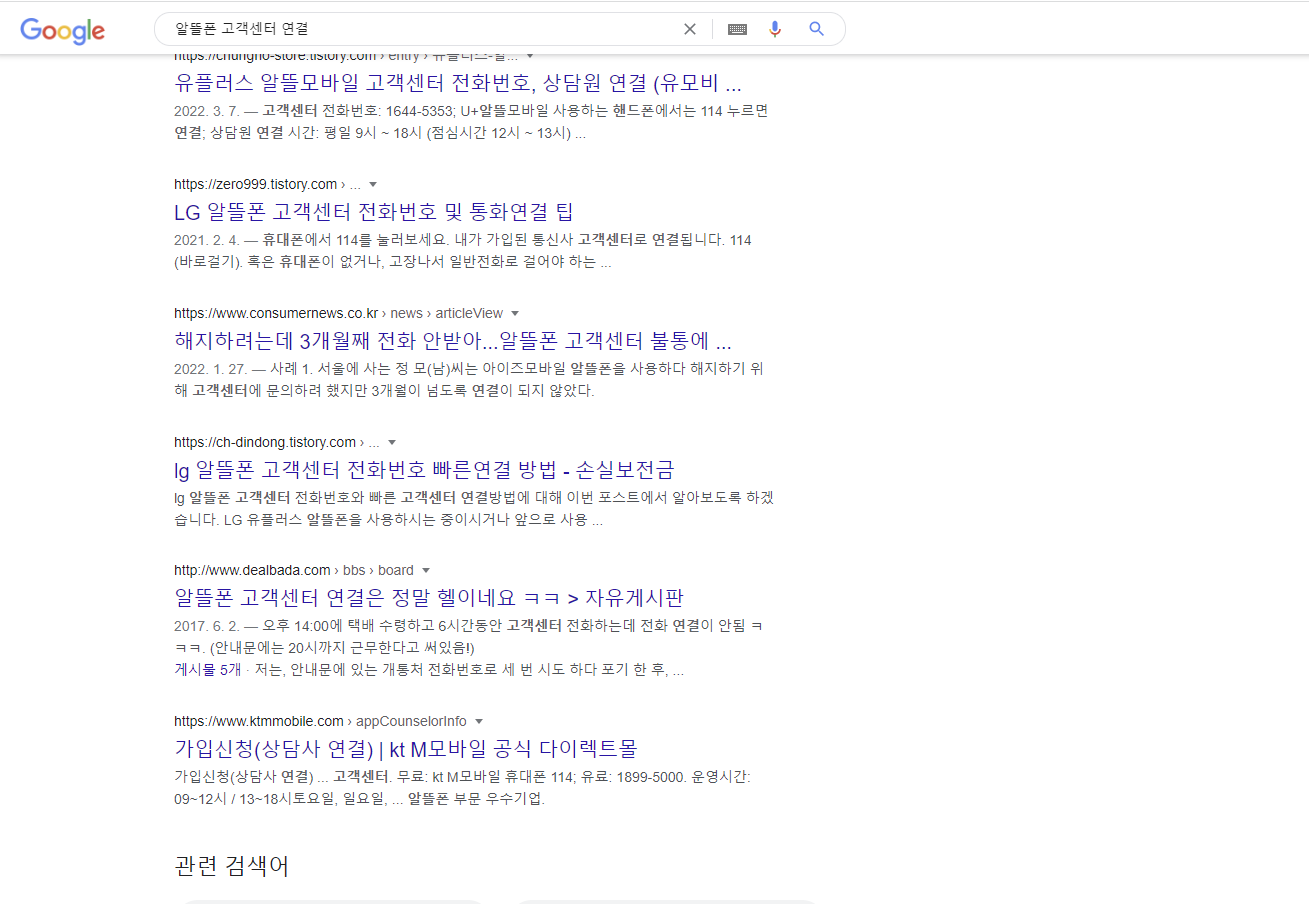Open result 가입신청(상담사 연결) kt M모바일

pyautogui.click(x=405, y=749)
